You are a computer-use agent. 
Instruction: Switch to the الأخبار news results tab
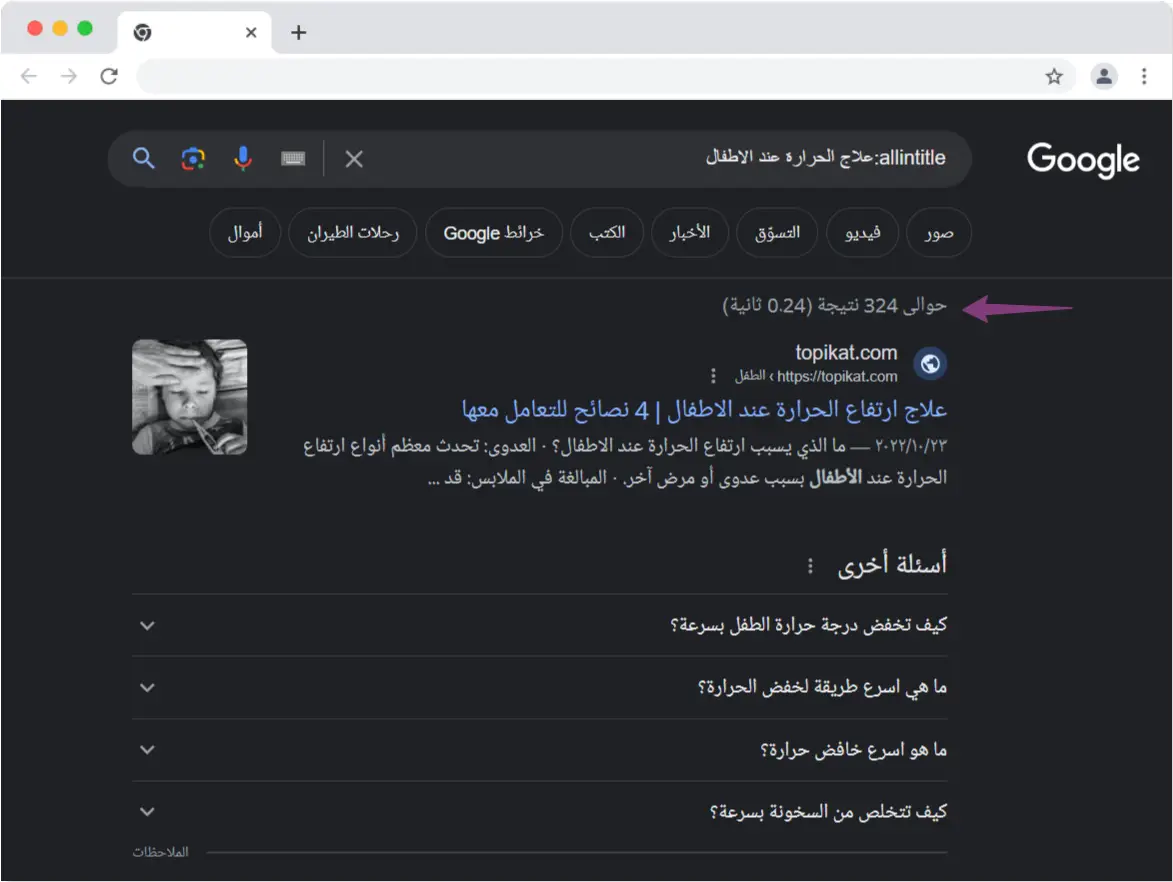tap(689, 232)
